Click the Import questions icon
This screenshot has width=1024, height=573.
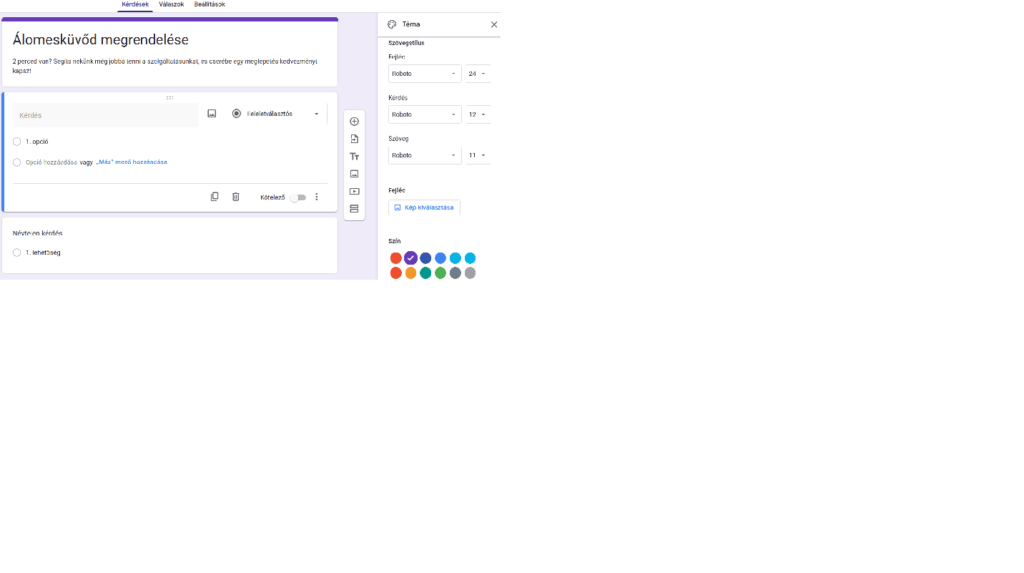click(354, 139)
